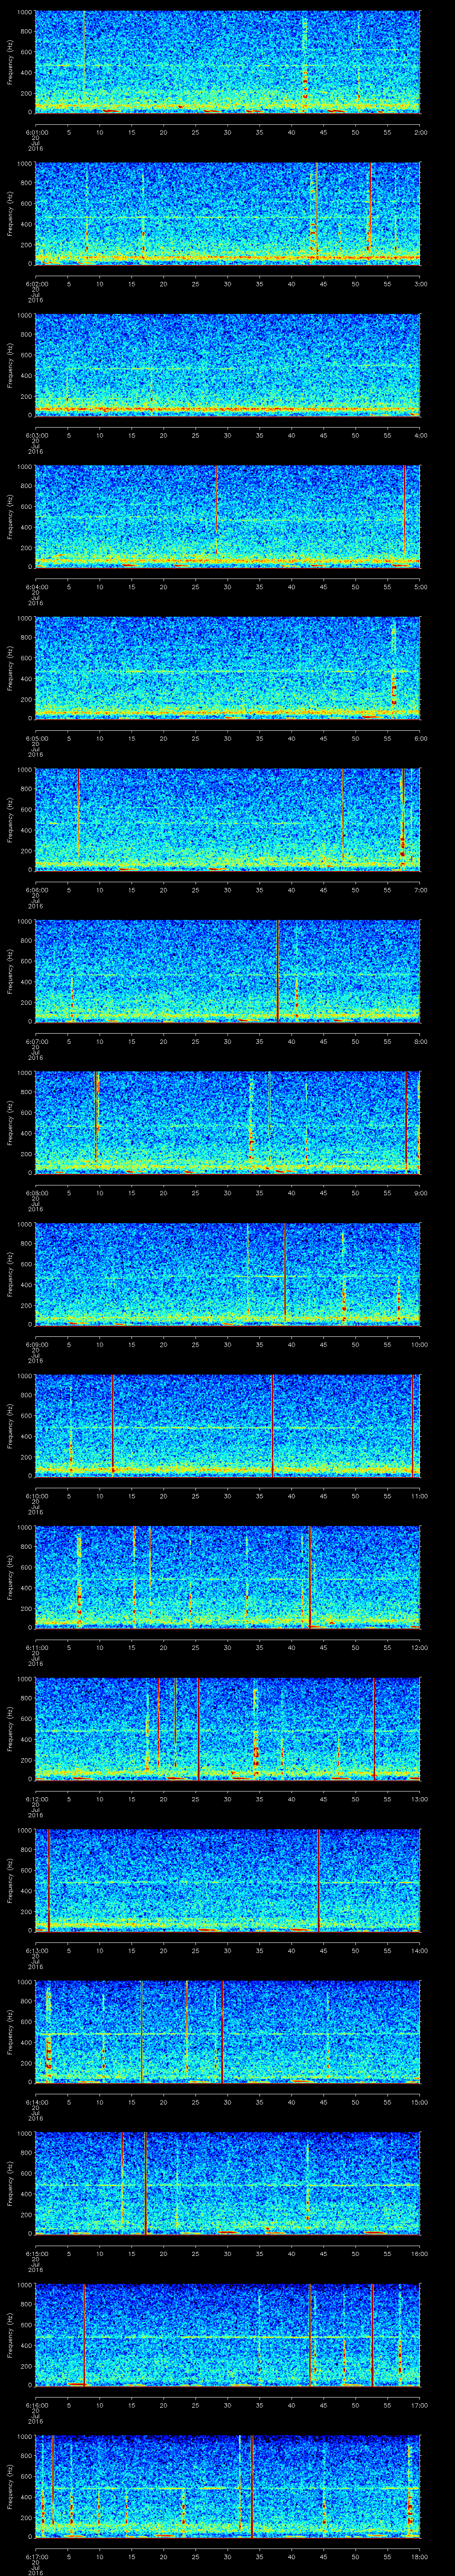Image resolution: width=455 pixels, height=2576 pixels.
Task: Click the red line at 12 seconds in the 6:10:00 panel
Action: [x=112, y=1424]
